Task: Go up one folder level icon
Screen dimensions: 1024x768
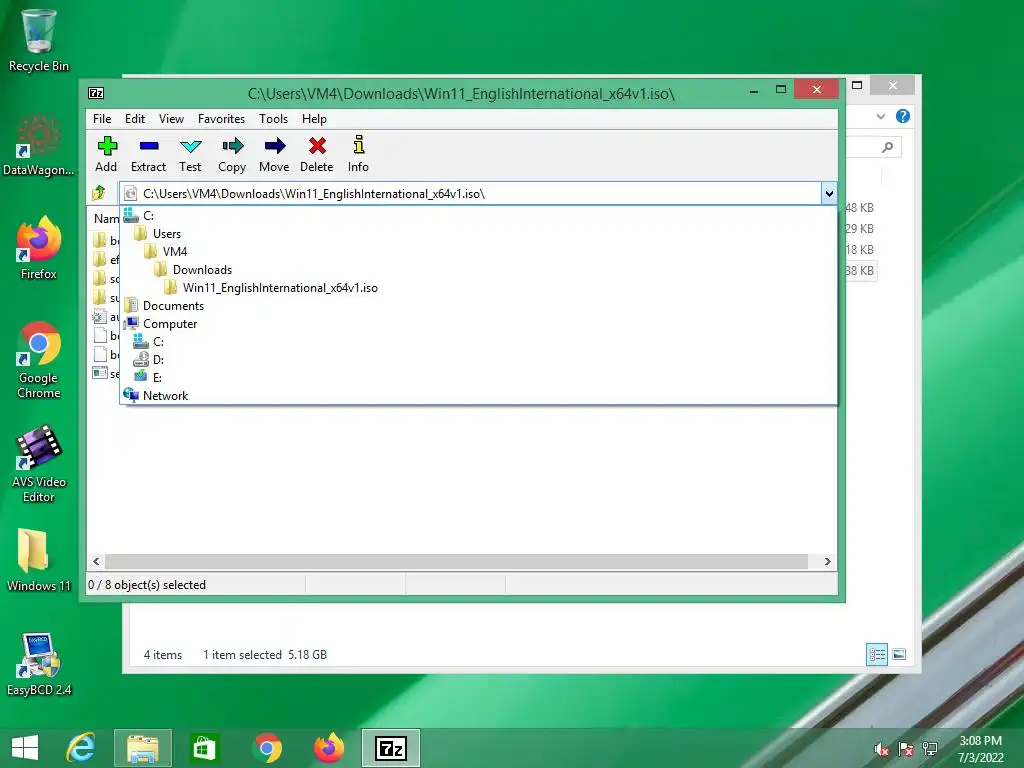Action: pos(99,193)
